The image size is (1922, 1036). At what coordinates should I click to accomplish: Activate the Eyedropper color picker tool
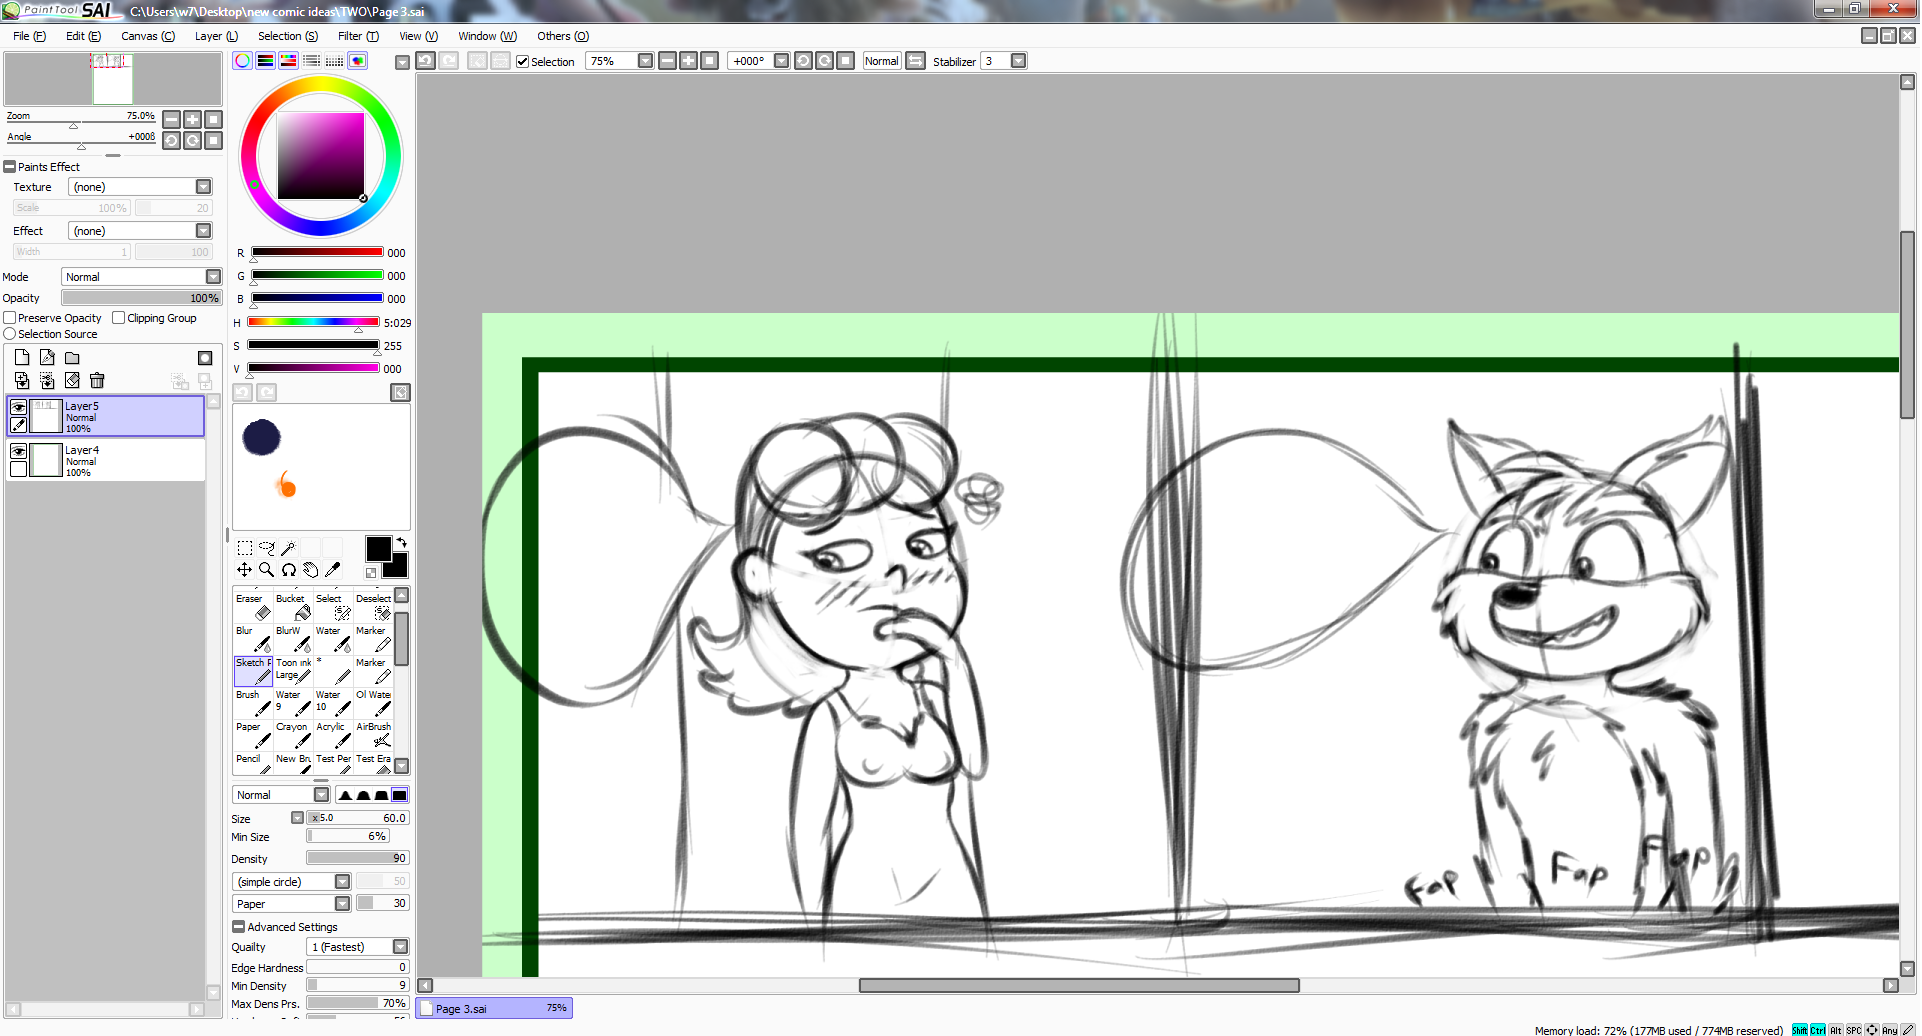pos(333,570)
